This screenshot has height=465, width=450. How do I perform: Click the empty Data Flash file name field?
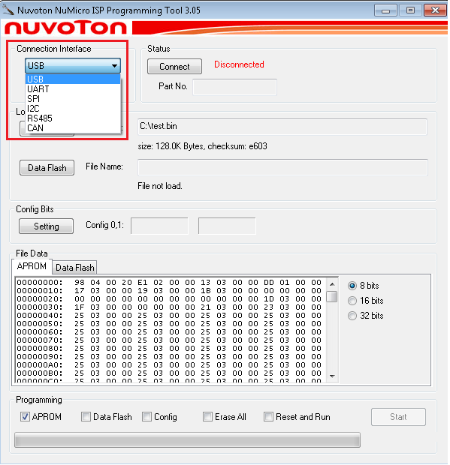point(282,167)
